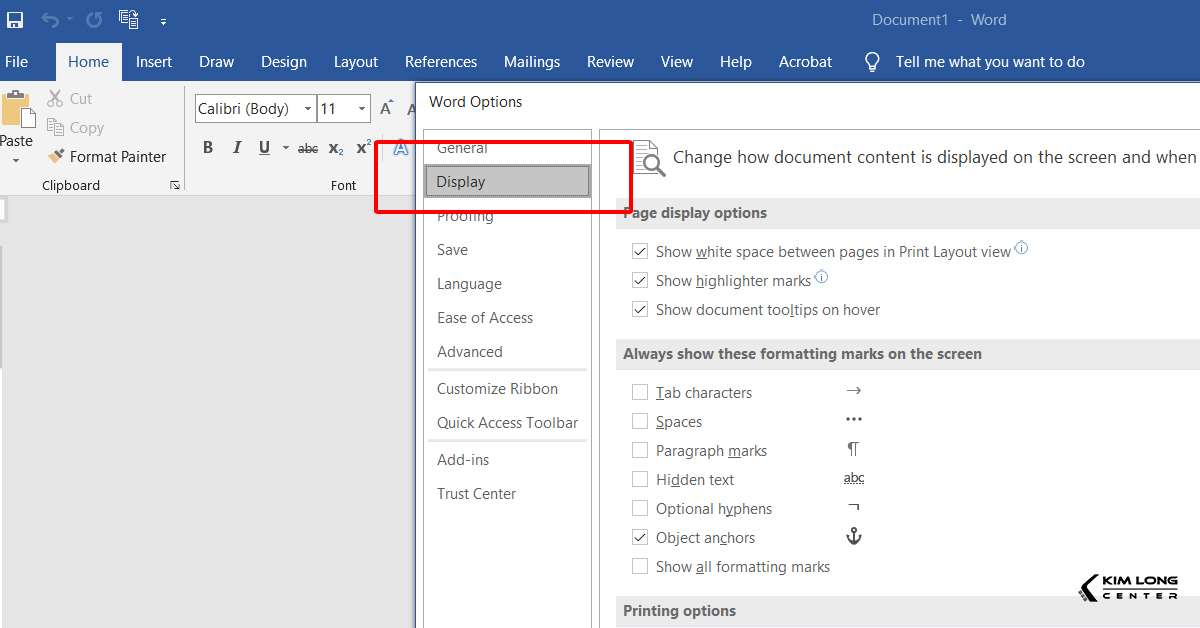Click the Cut scissors icon
Image resolution: width=1200 pixels, height=628 pixels.
point(55,99)
